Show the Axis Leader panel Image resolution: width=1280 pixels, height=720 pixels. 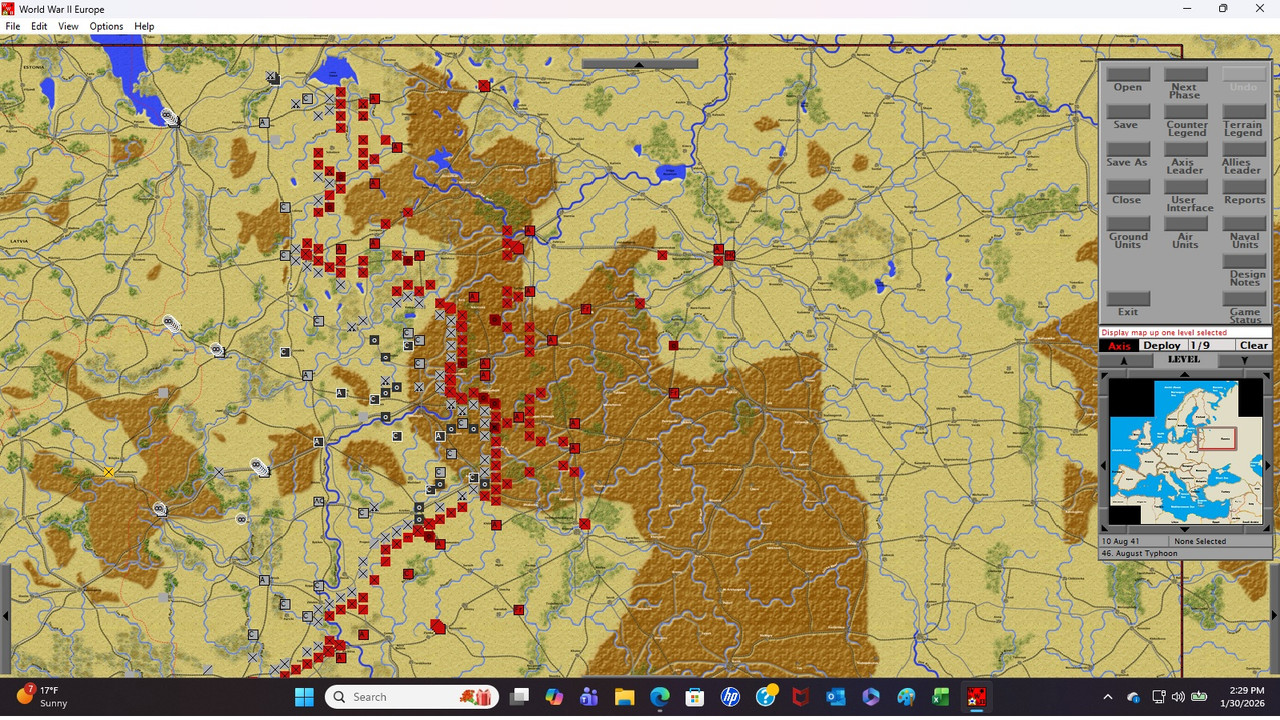click(1185, 149)
